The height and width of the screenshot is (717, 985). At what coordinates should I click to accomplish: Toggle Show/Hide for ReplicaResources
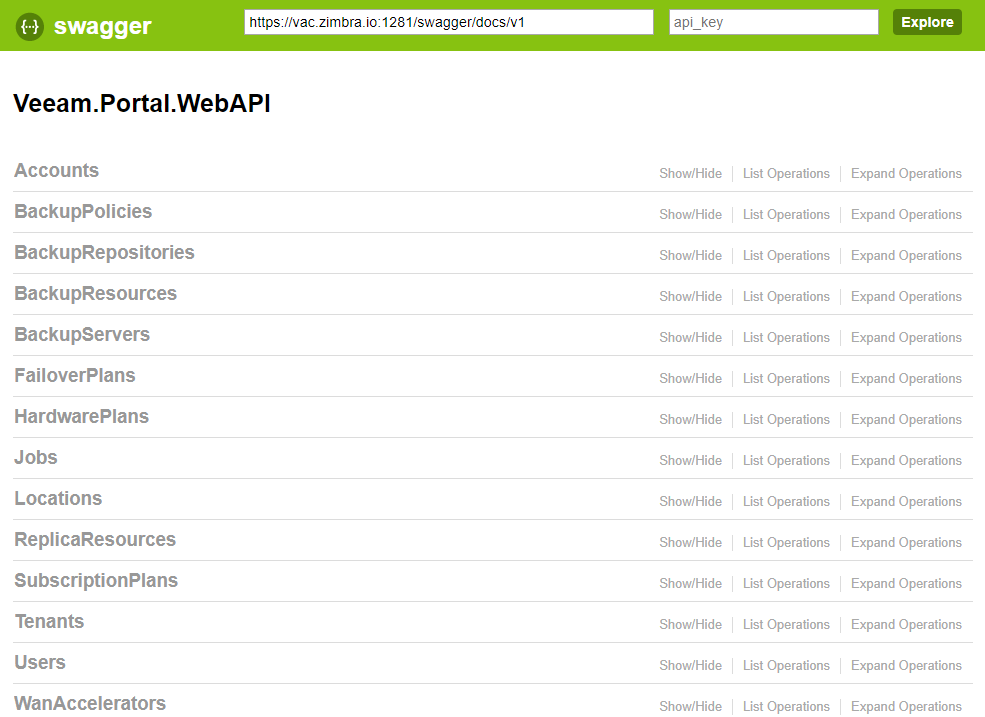click(690, 542)
